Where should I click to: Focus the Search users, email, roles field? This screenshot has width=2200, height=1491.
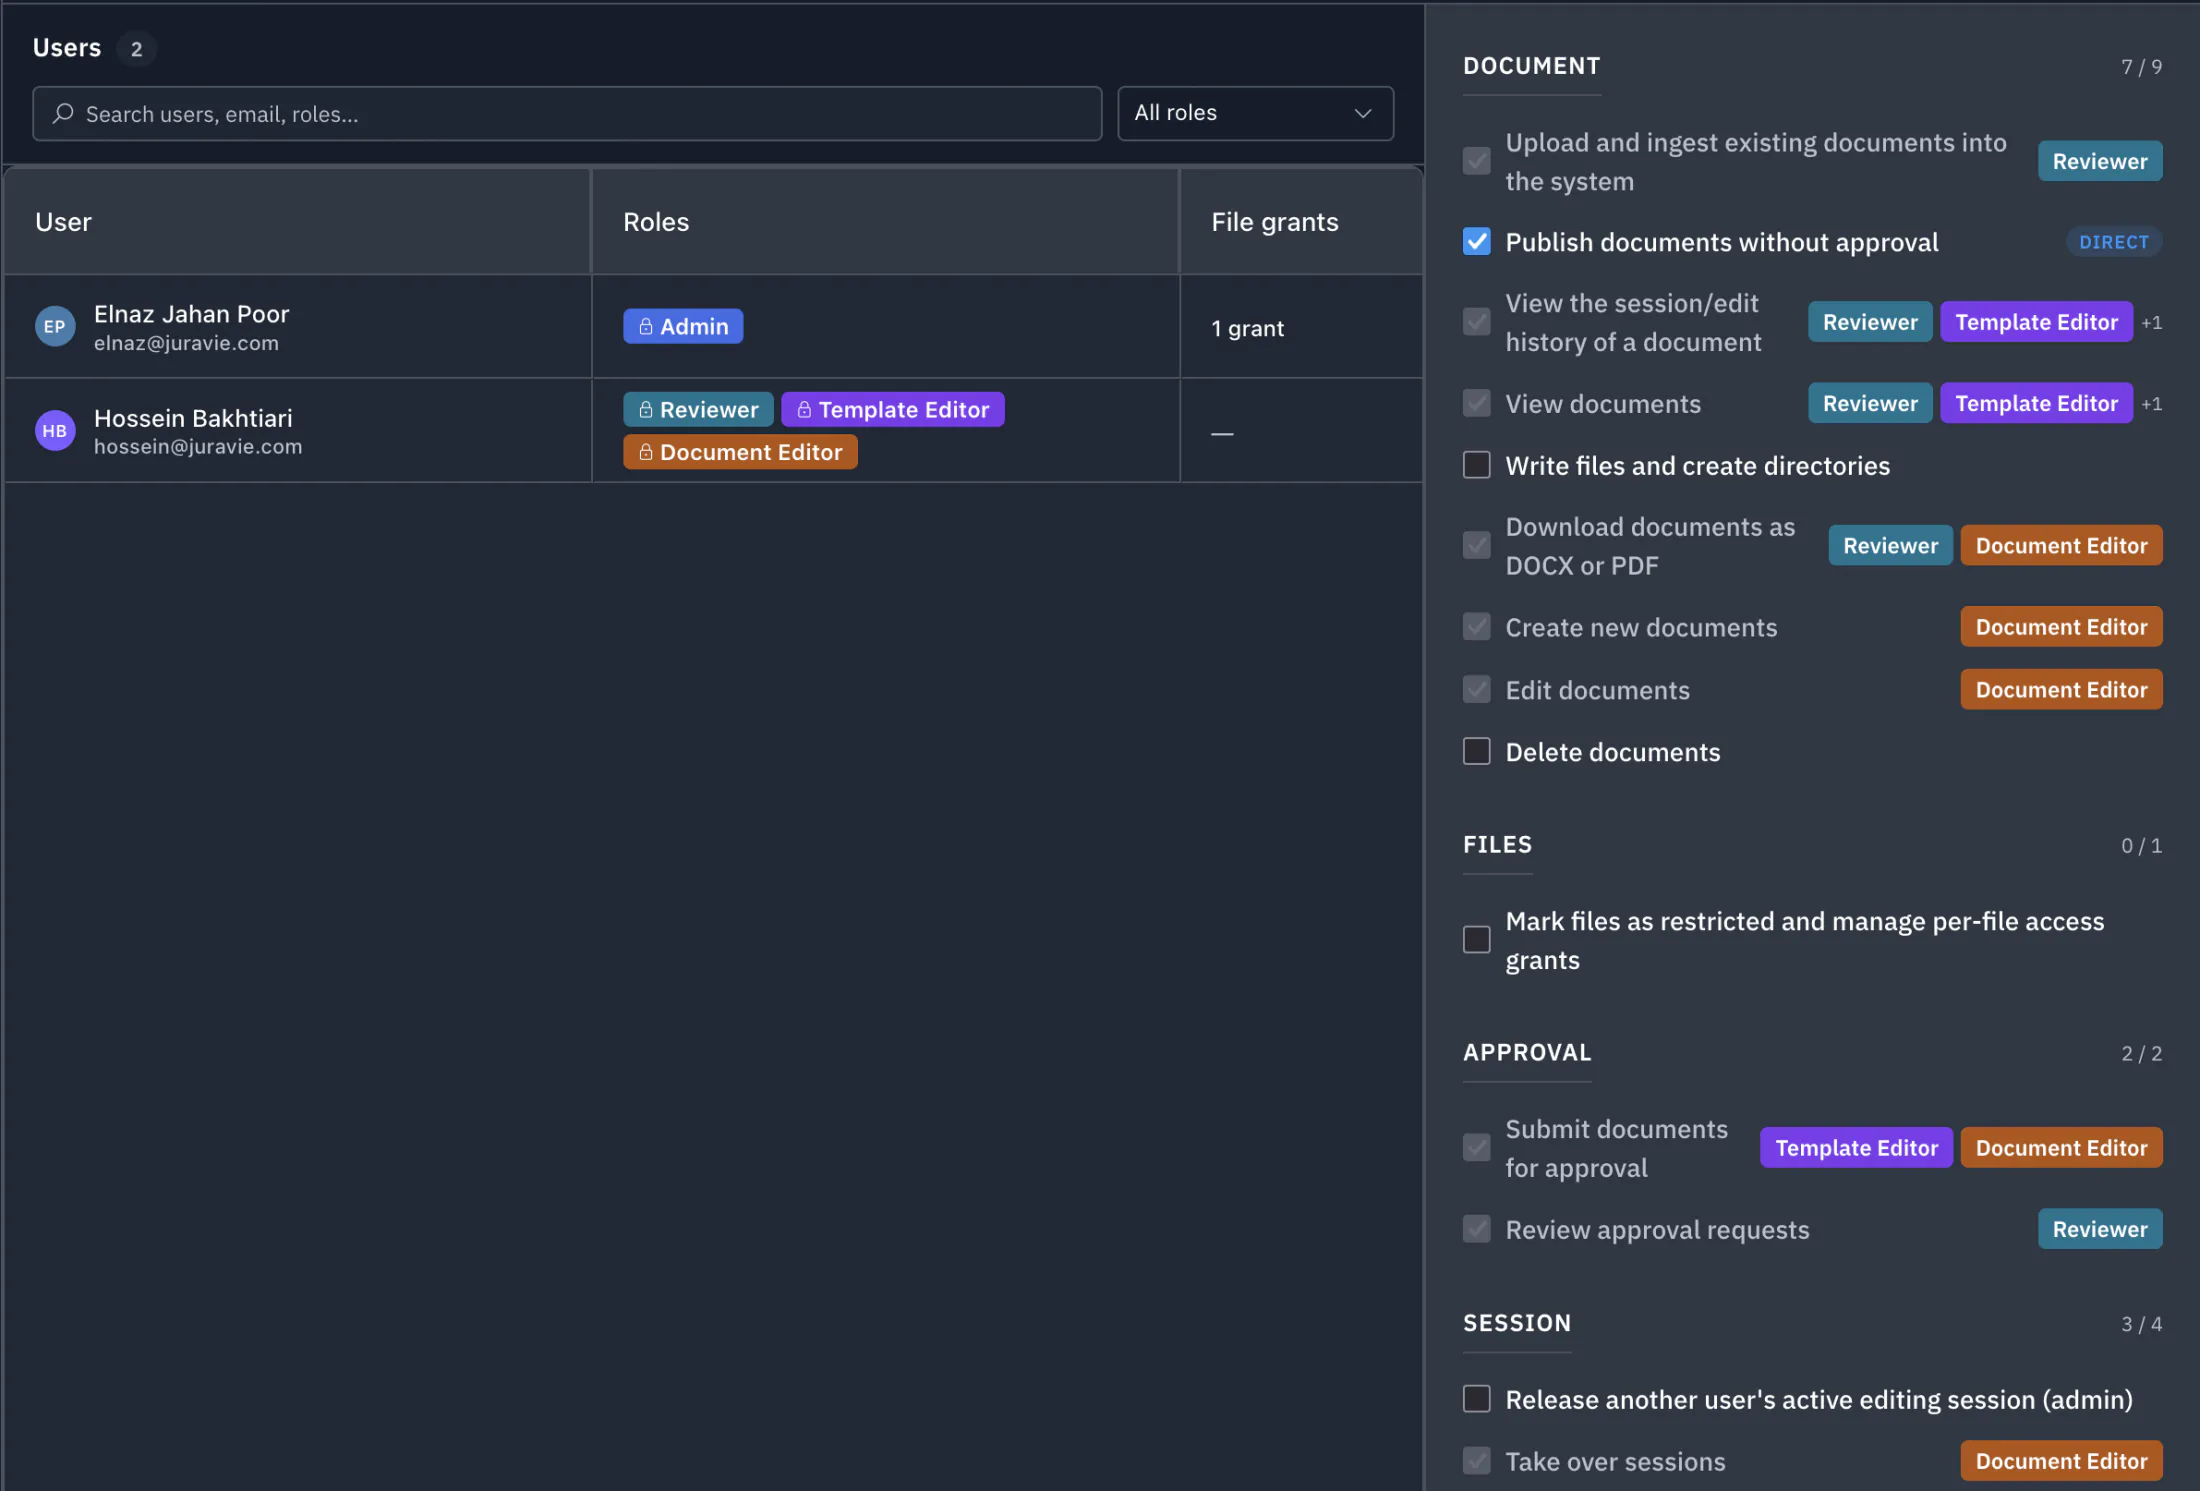click(x=567, y=113)
